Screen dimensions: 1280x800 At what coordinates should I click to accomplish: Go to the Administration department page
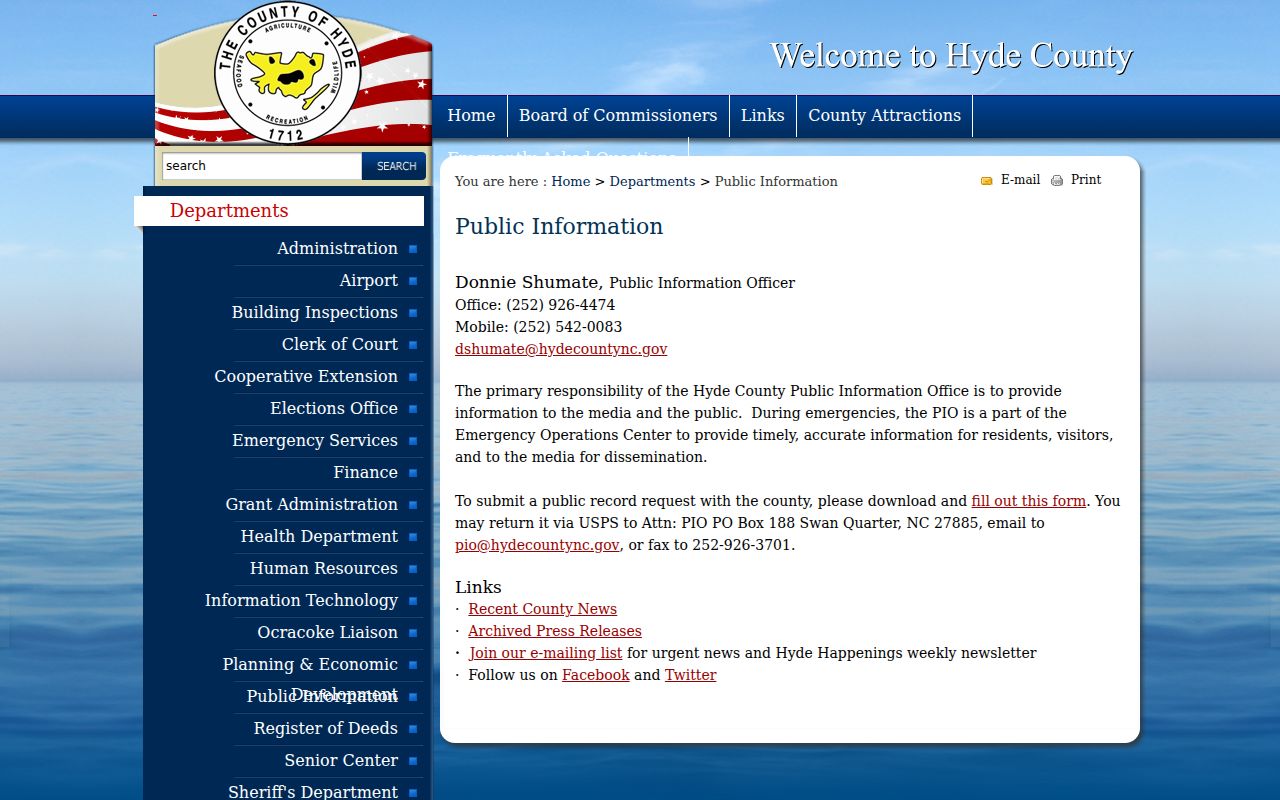click(337, 248)
